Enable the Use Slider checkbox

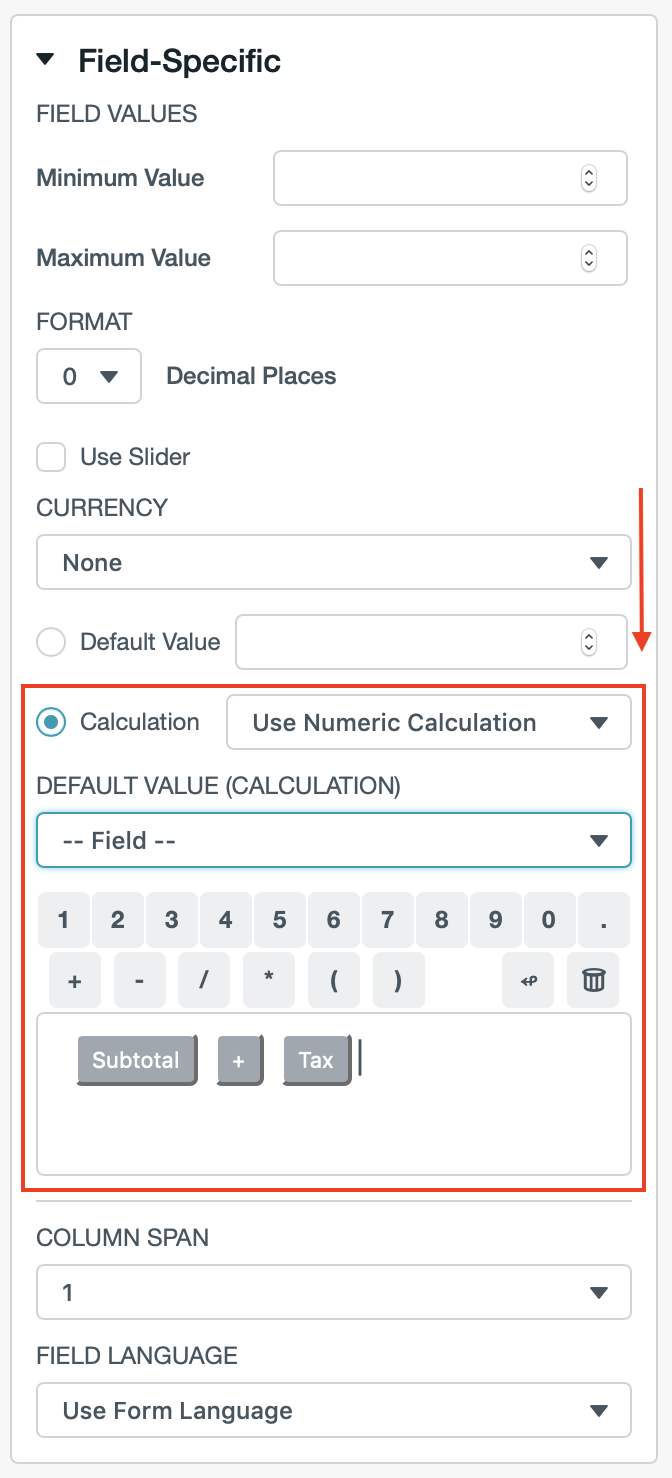coord(51,457)
